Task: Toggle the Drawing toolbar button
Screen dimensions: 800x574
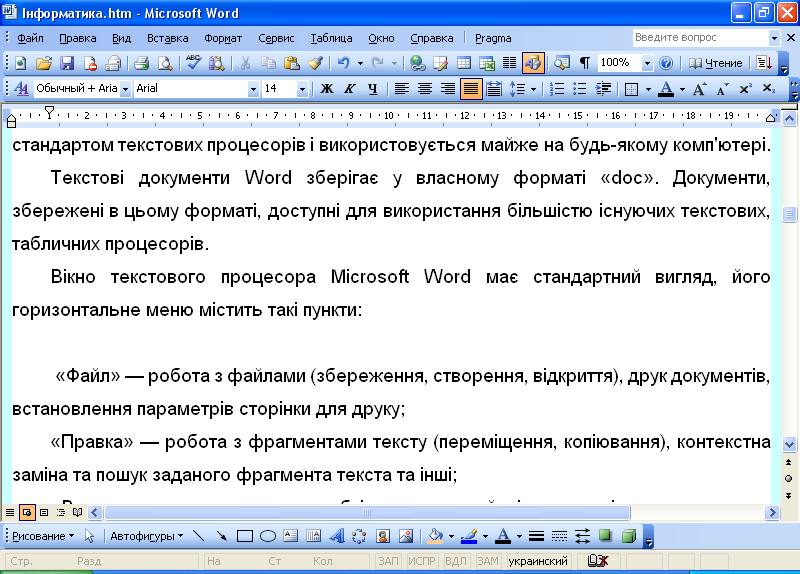Action: 533,63
